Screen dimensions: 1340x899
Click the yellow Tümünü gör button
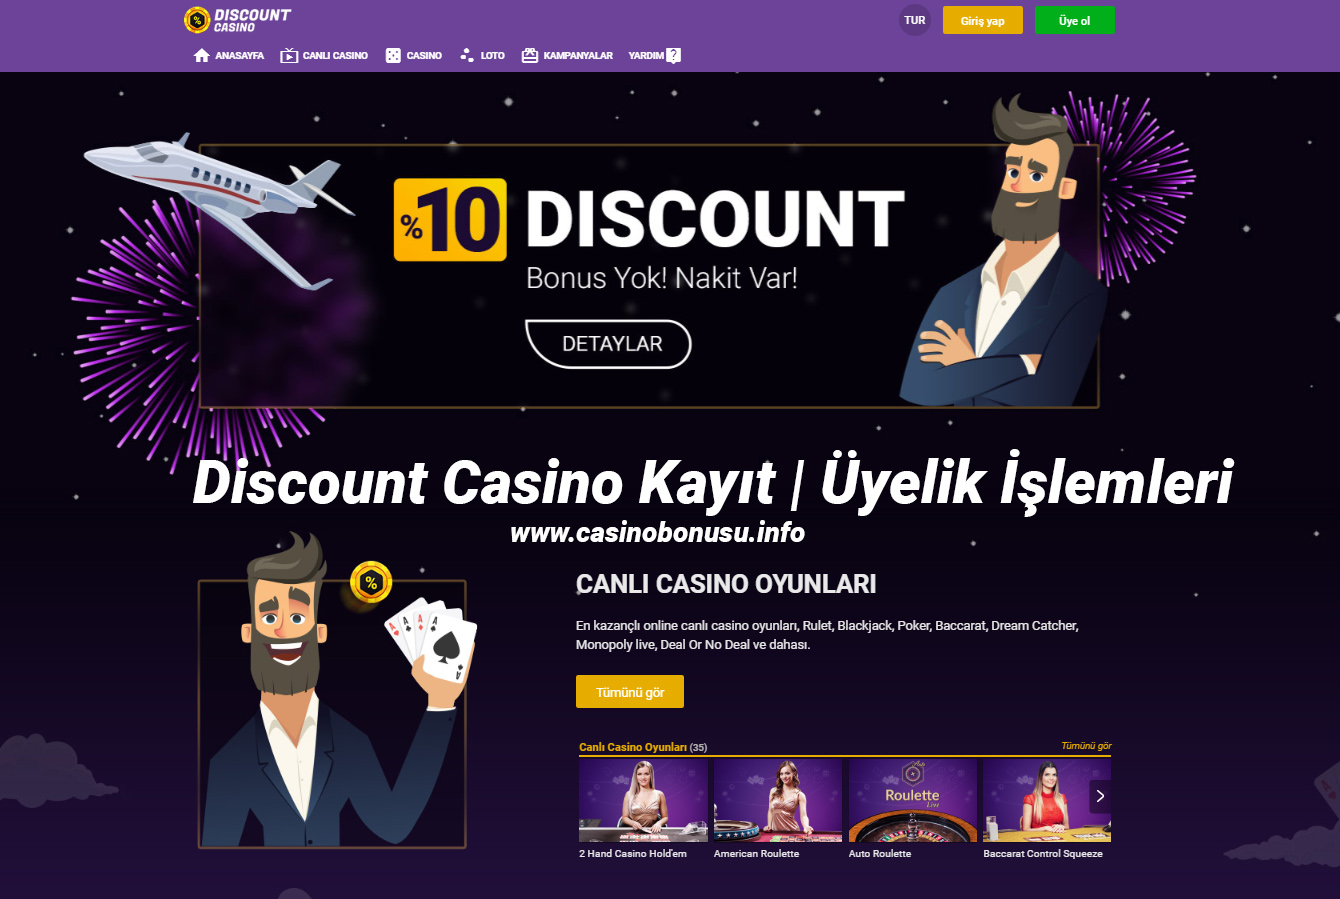(630, 692)
